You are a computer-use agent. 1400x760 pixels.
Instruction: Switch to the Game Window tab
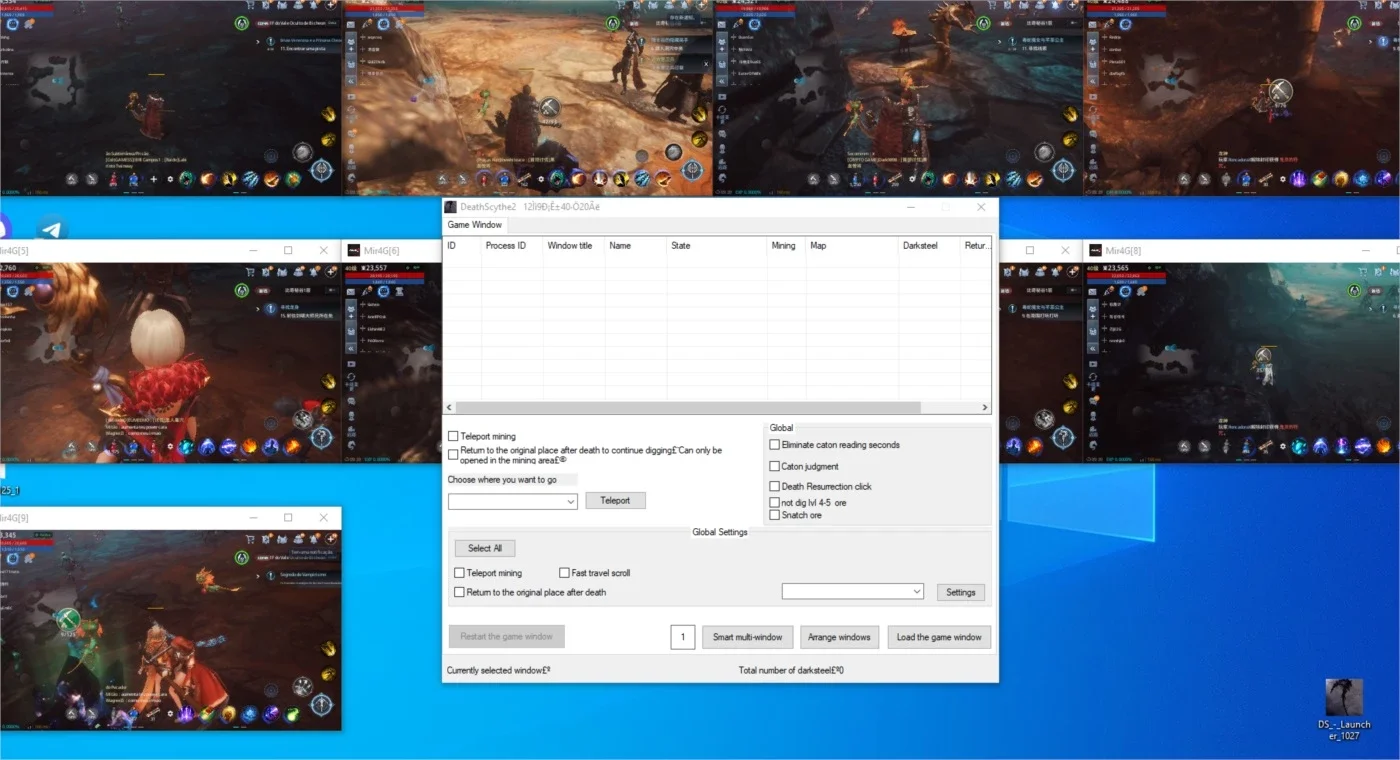click(x=475, y=225)
